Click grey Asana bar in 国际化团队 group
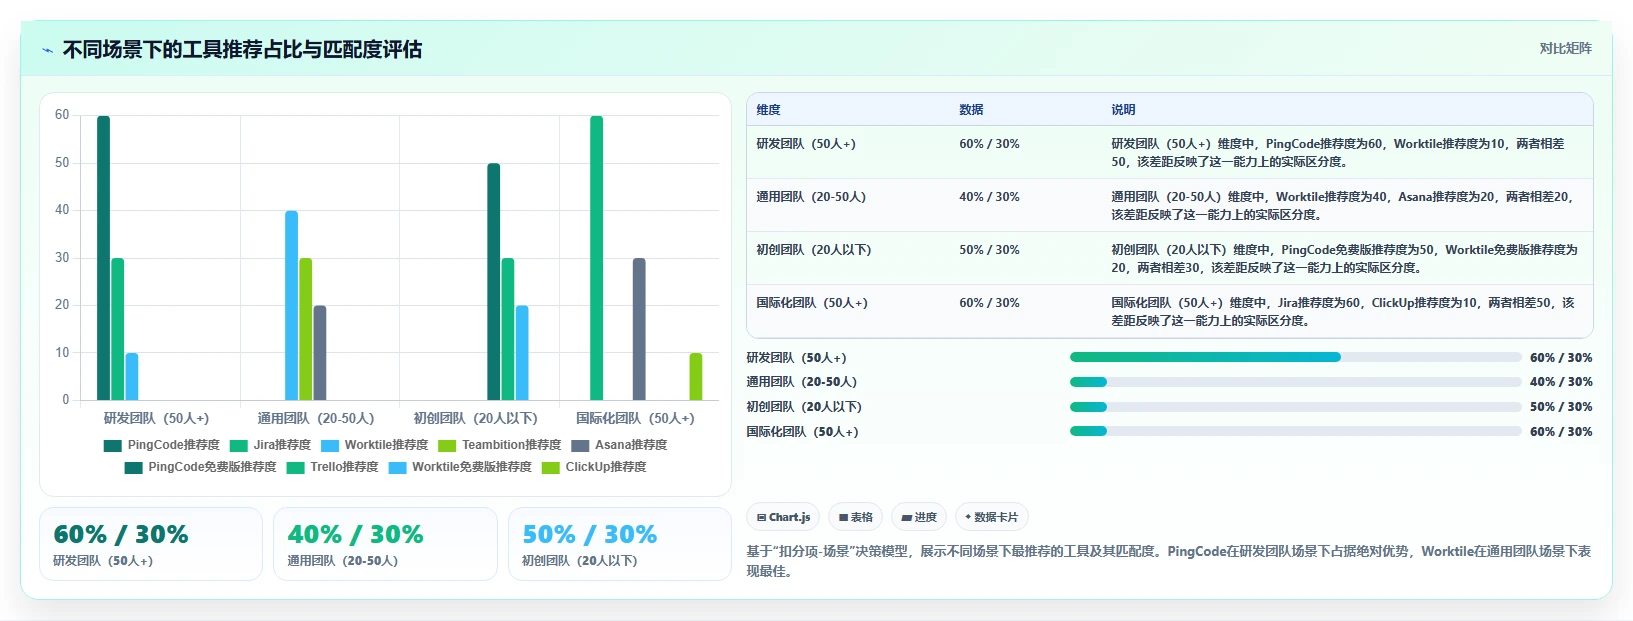Screen dimensions: 1633x621 pyautogui.click(x=639, y=329)
